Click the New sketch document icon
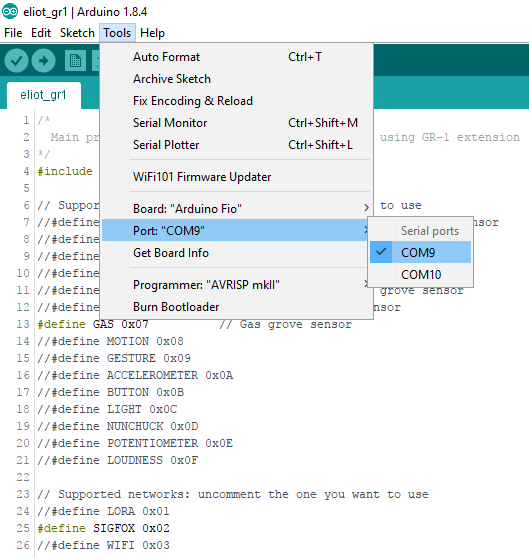The image size is (529, 558). 75,61
